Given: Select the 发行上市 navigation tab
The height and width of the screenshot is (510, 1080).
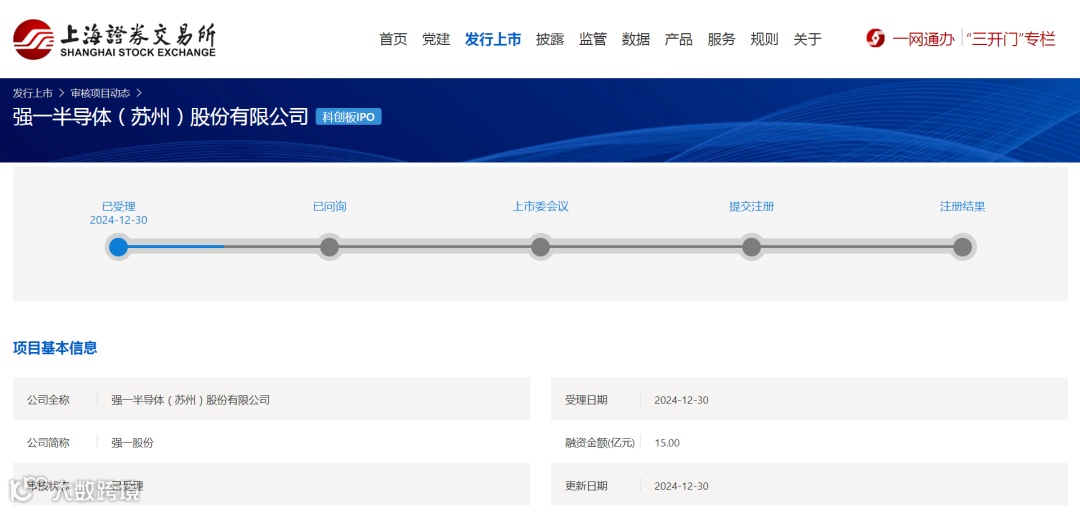Looking at the screenshot, I should (x=493, y=39).
